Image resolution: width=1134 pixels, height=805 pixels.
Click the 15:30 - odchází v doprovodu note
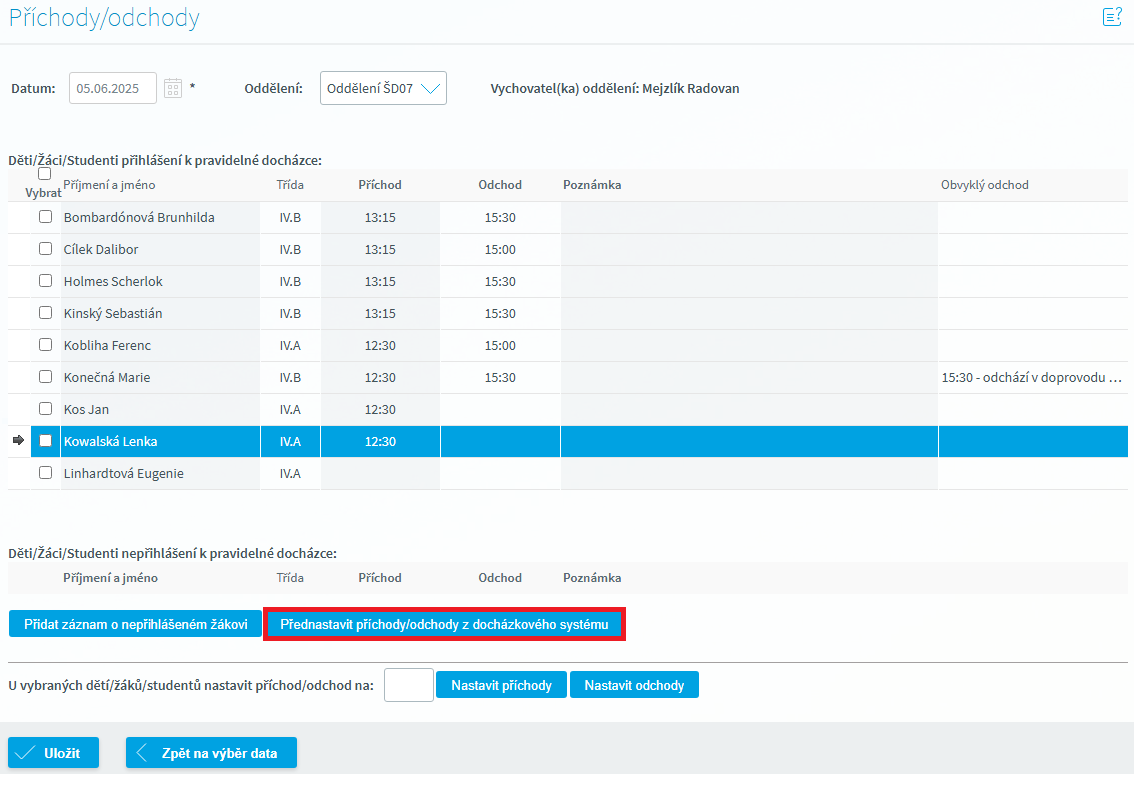click(1032, 378)
